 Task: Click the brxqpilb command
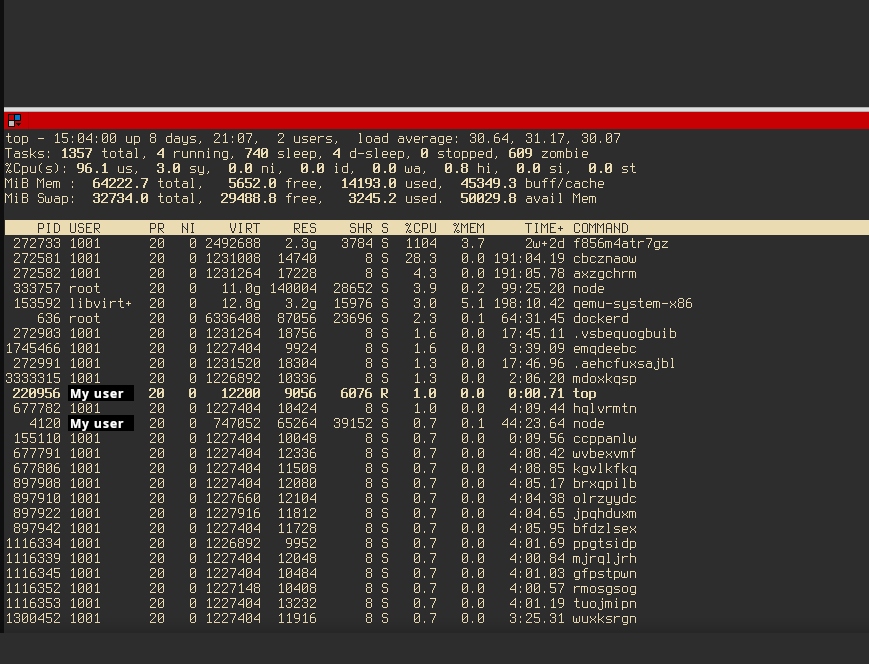click(605, 483)
